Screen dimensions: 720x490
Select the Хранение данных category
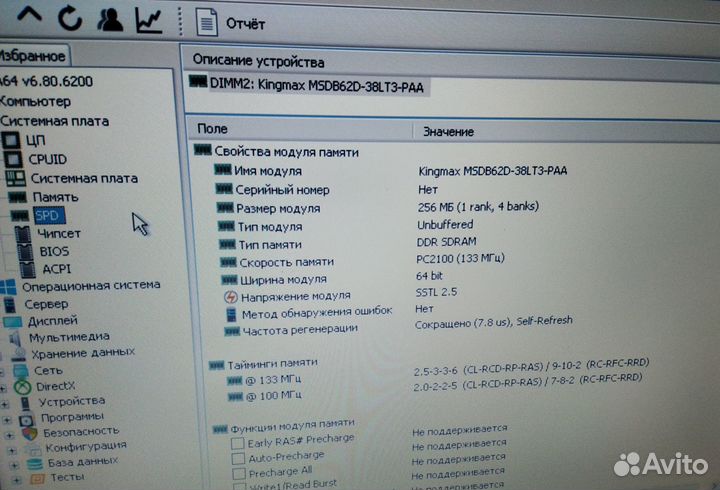83,353
